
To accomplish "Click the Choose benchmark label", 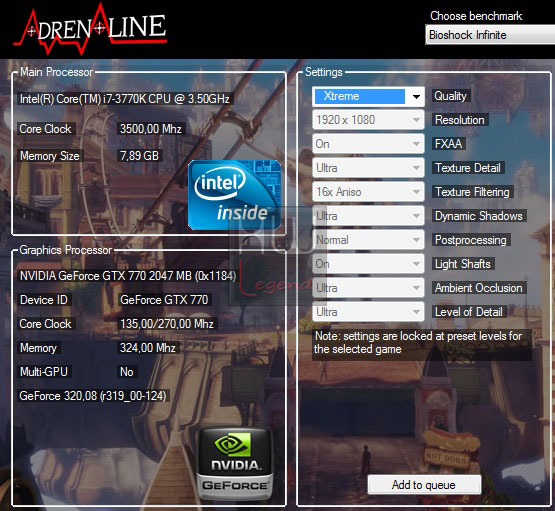I will 476,16.
